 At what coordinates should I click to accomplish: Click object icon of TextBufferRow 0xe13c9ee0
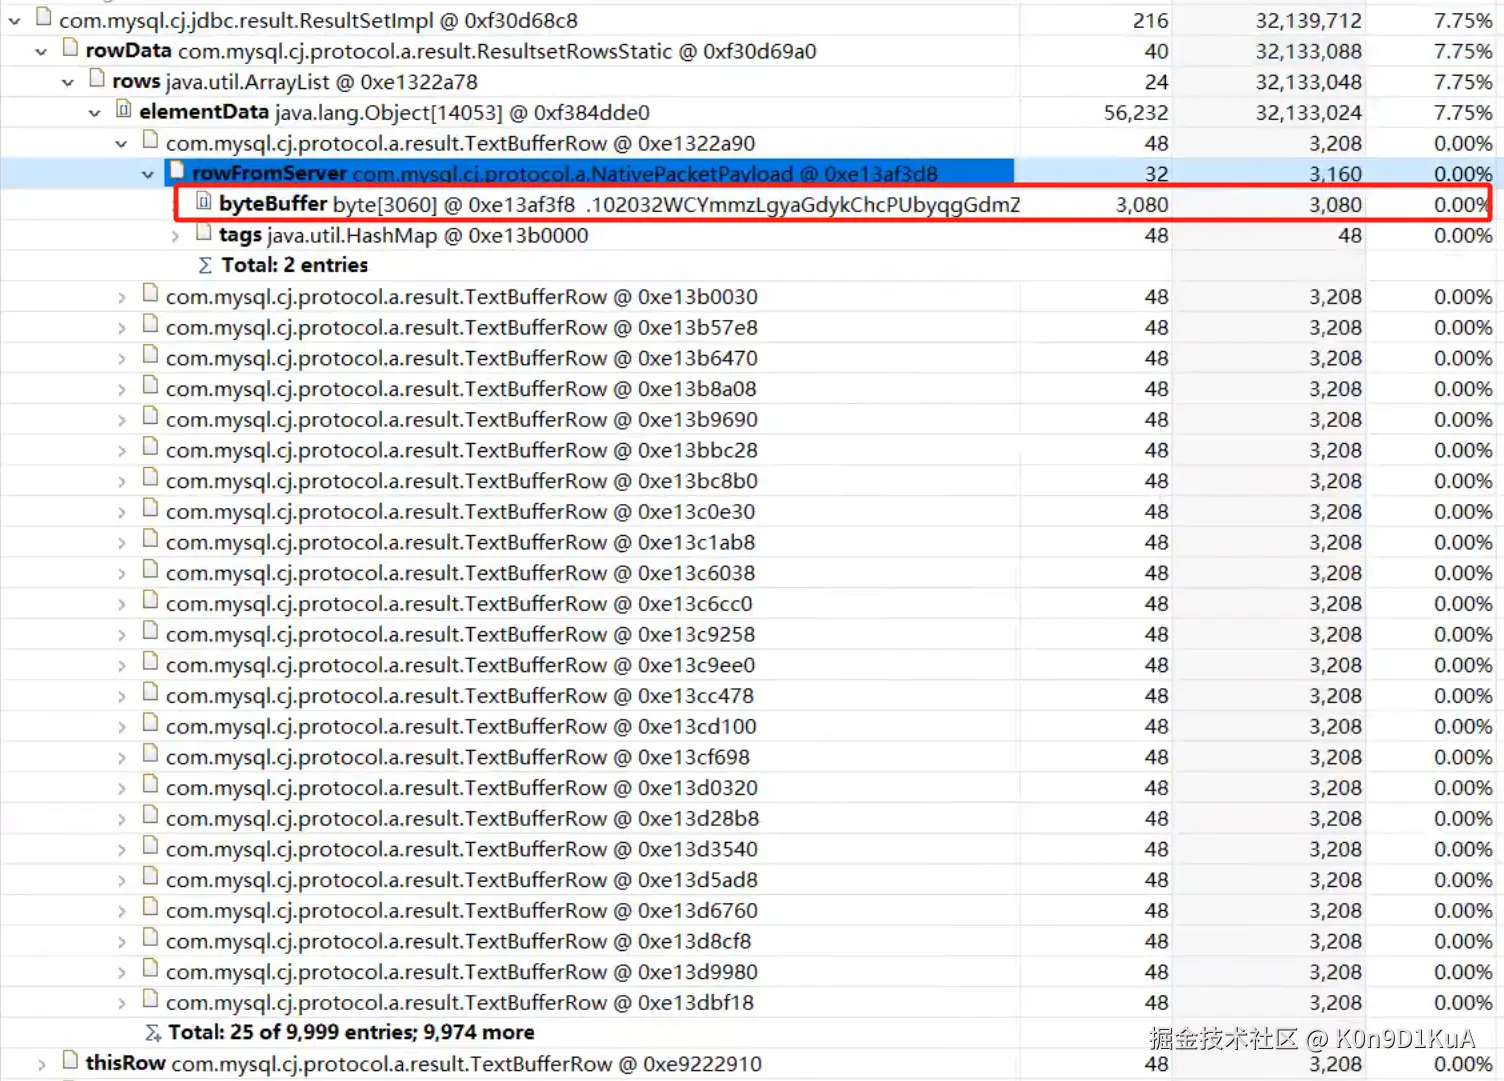[150, 662]
